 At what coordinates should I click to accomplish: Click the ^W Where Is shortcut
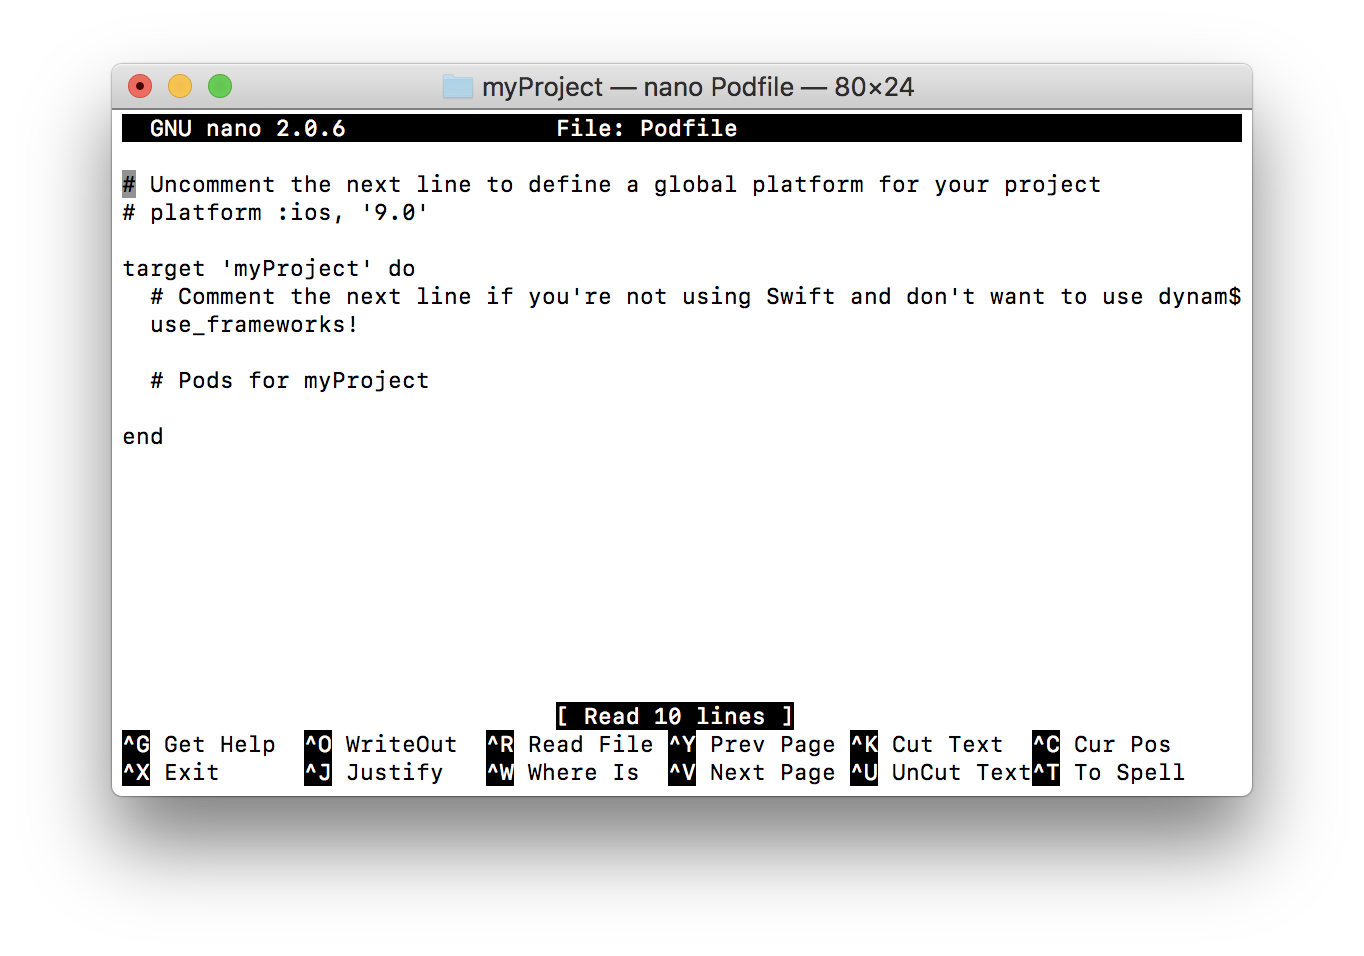point(563,773)
